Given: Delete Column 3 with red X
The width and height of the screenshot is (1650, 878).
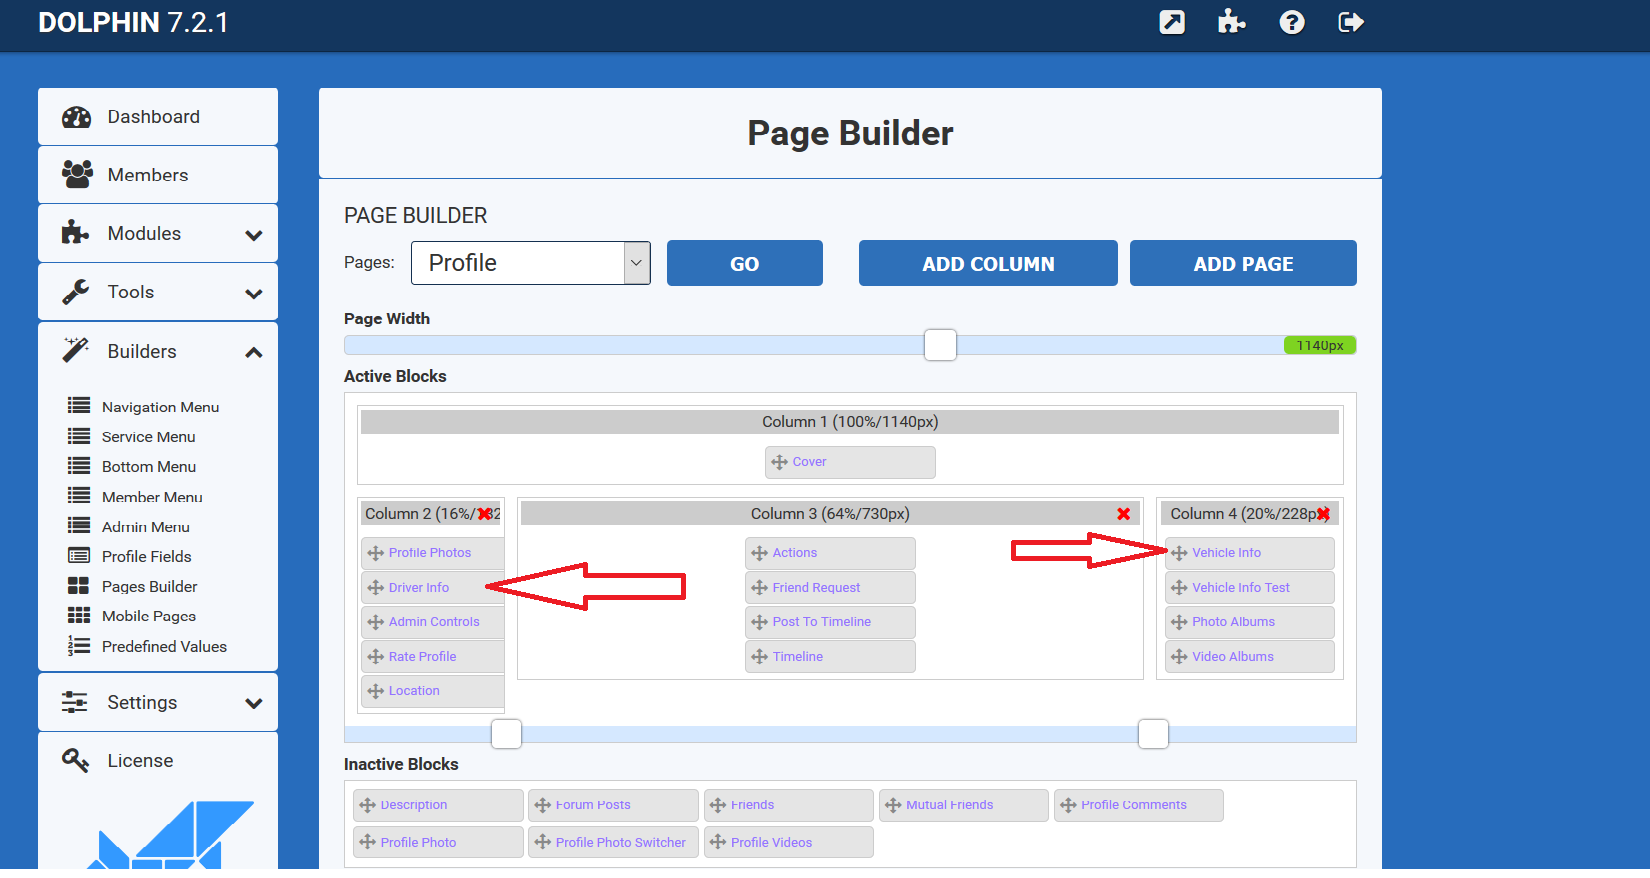Looking at the screenshot, I should click(x=1123, y=514).
